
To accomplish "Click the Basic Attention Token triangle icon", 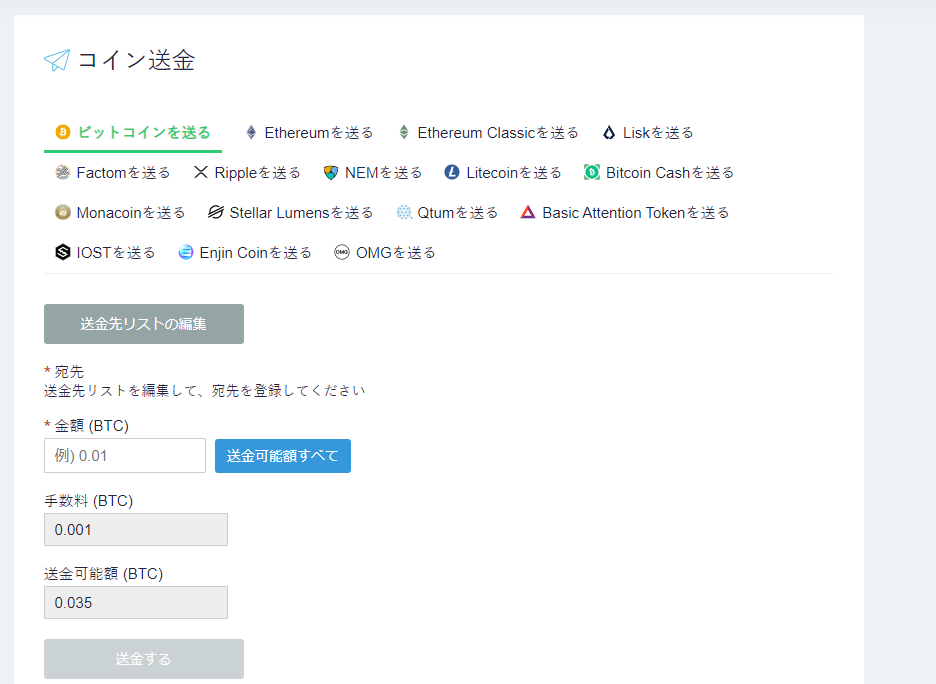I will (x=528, y=212).
